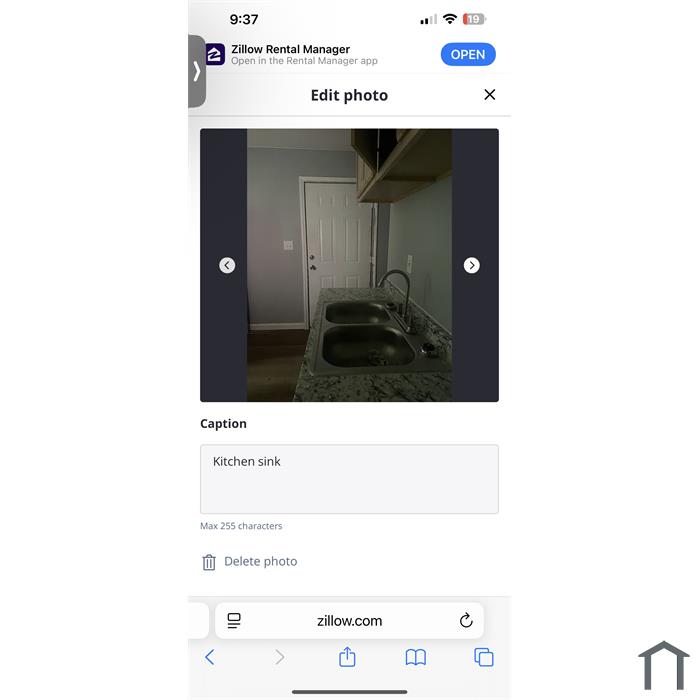Screen dimensions: 700x700
Task: Tap the Zillow Rental Manager app icon
Action: pyautogui.click(x=215, y=54)
